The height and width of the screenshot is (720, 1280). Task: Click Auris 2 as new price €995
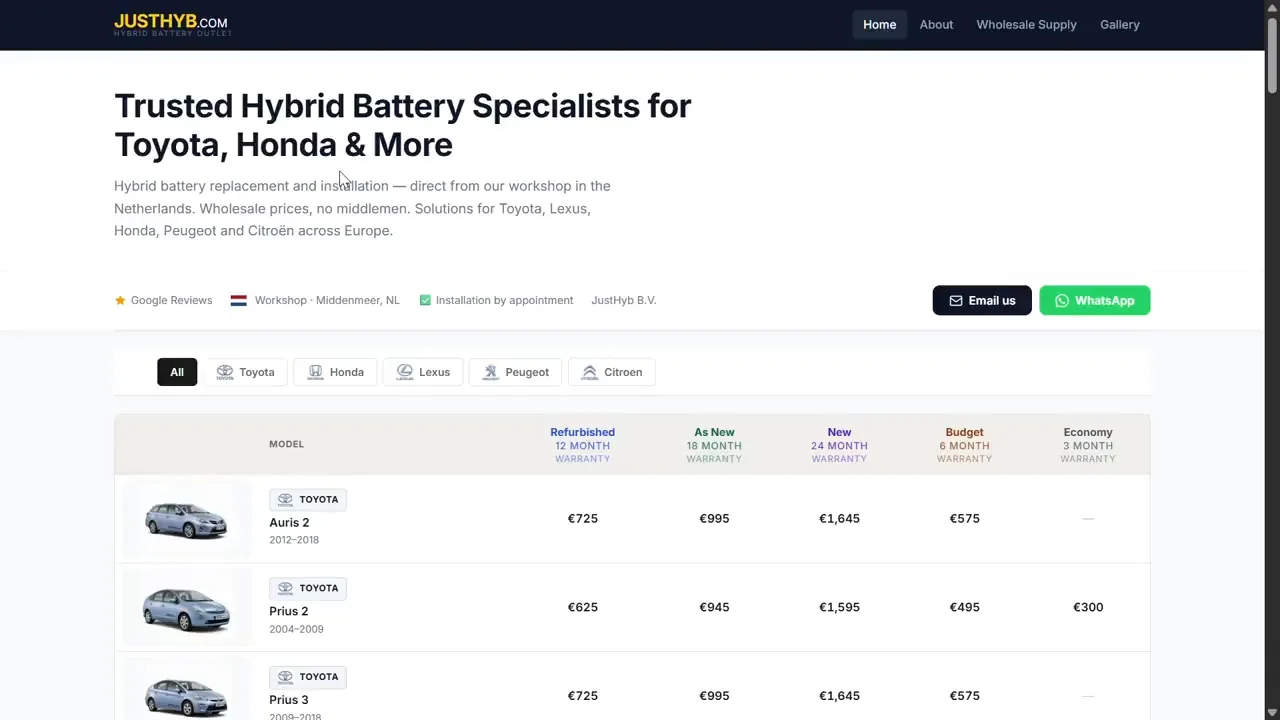click(x=714, y=518)
